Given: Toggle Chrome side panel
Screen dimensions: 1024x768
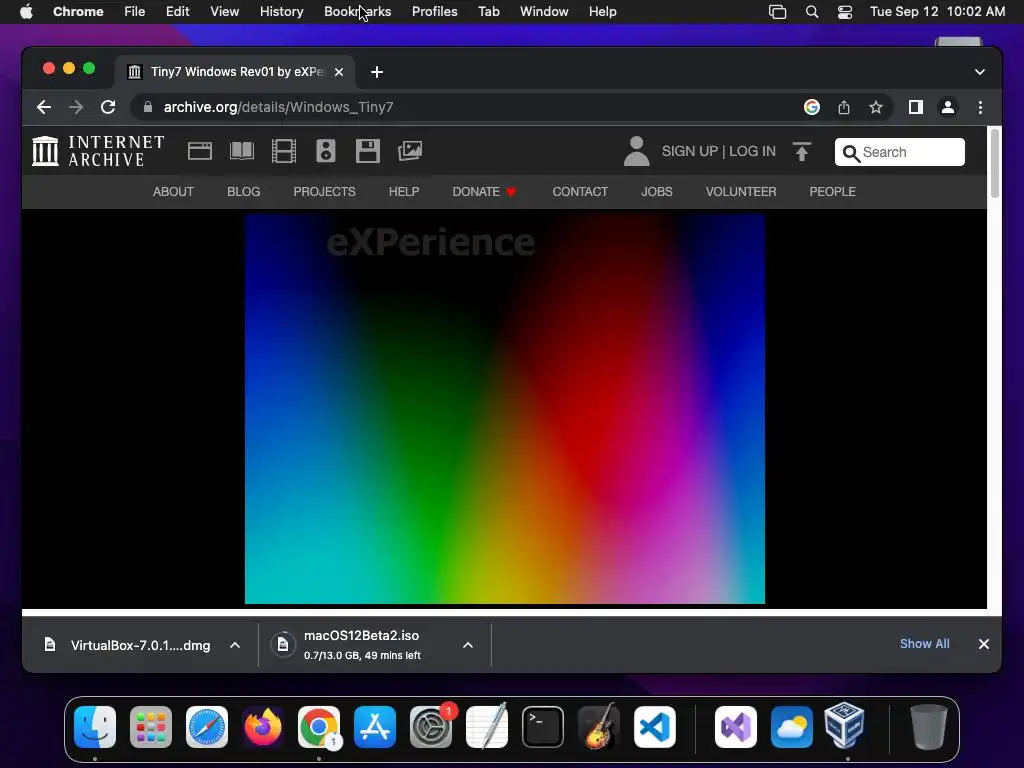Looking at the screenshot, I should click(916, 107).
